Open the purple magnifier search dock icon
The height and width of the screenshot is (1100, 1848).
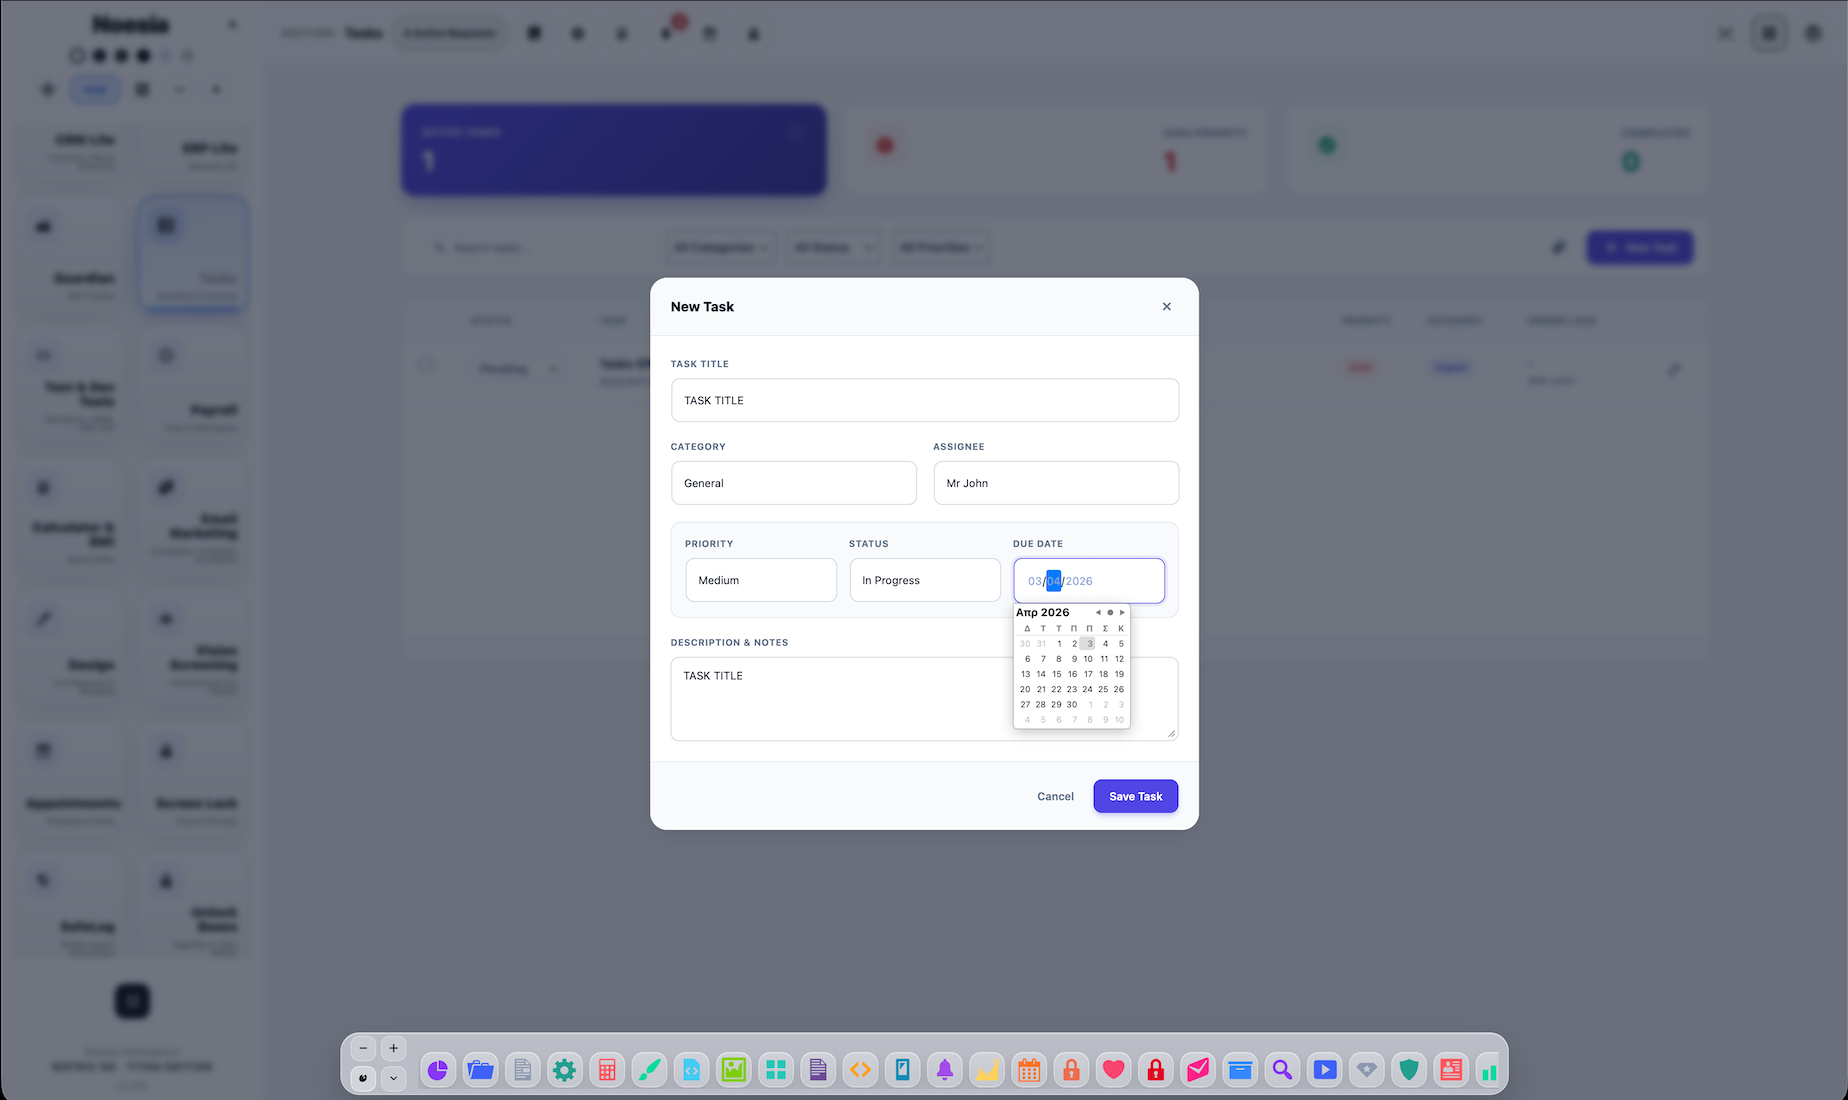pyautogui.click(x=1282, y=1071)
